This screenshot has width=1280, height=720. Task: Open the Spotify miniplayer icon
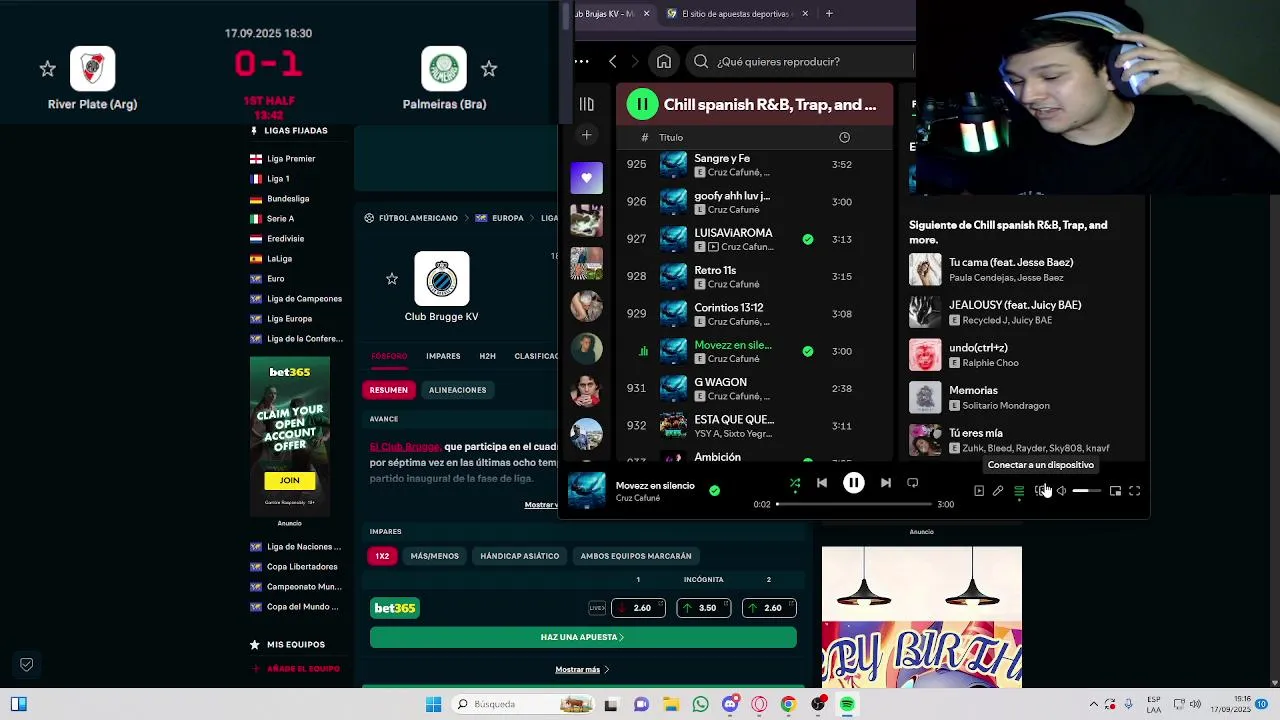1115,491
